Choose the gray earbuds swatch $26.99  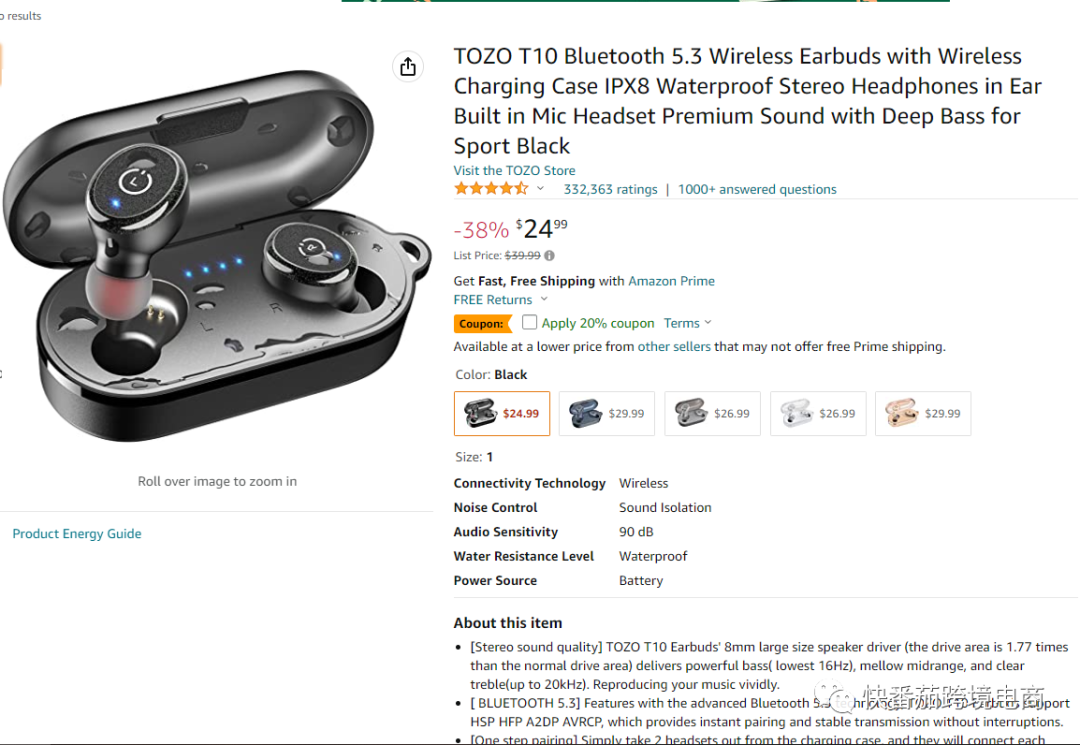pyautogui.click(x=712, y=413)
